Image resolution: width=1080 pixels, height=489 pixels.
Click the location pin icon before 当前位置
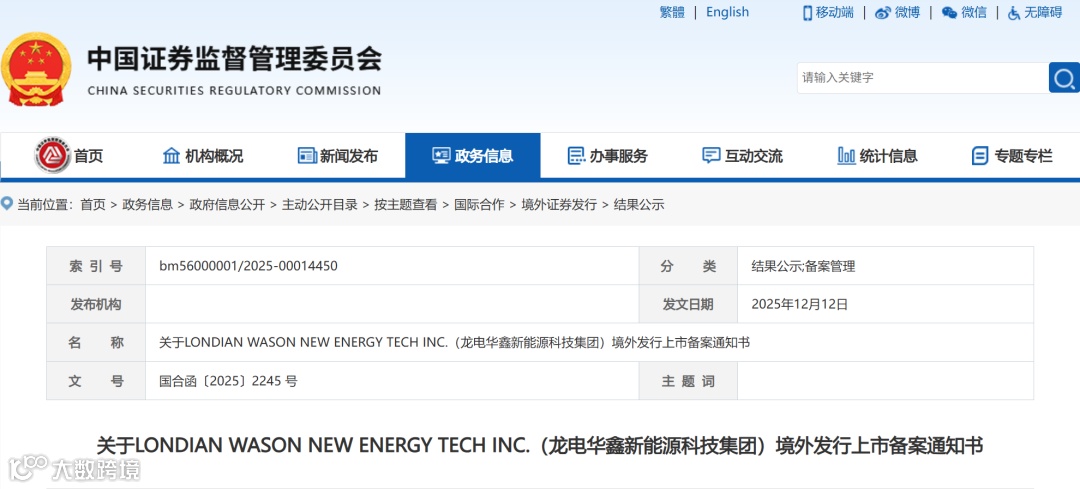(7, 203)
